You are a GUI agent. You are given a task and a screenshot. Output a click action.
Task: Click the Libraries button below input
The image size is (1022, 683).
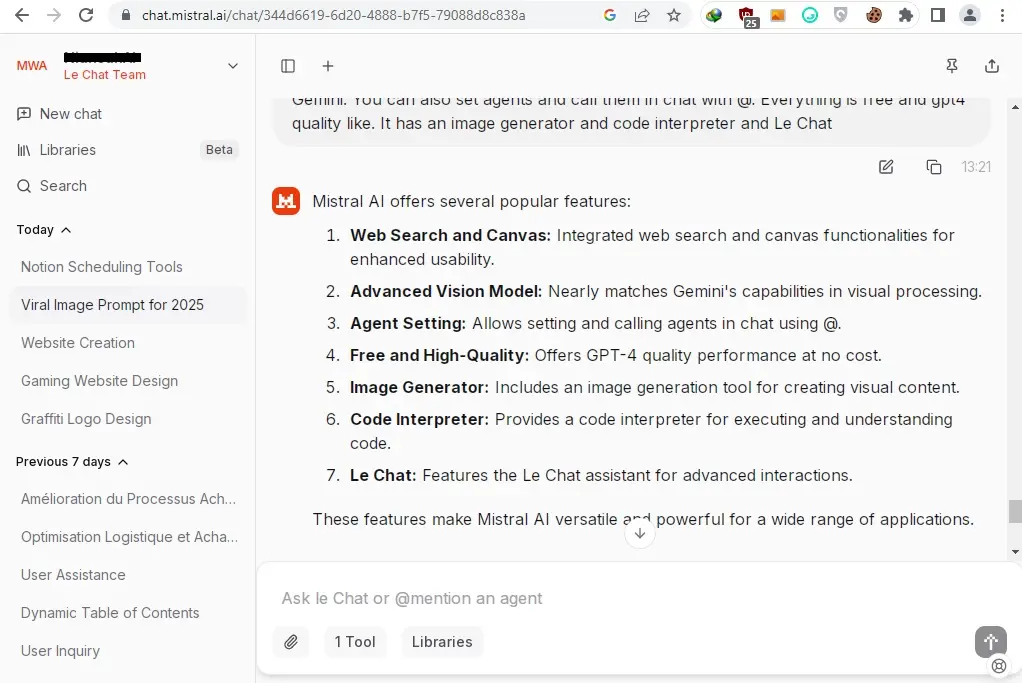point(442,642)
